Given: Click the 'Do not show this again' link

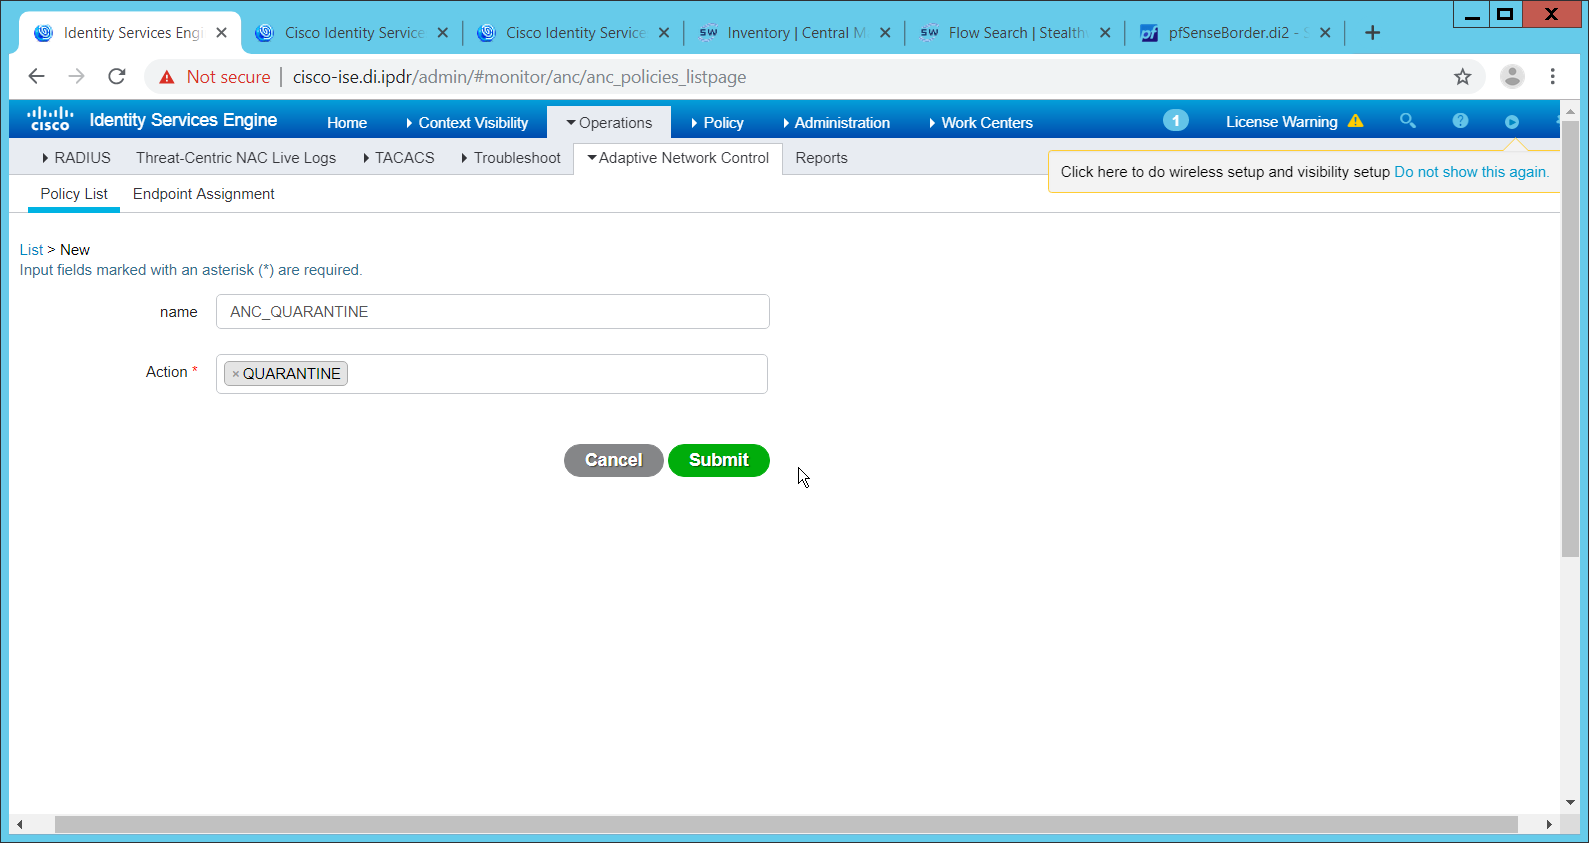Looking at the screenshot, I should point(1470,172).
